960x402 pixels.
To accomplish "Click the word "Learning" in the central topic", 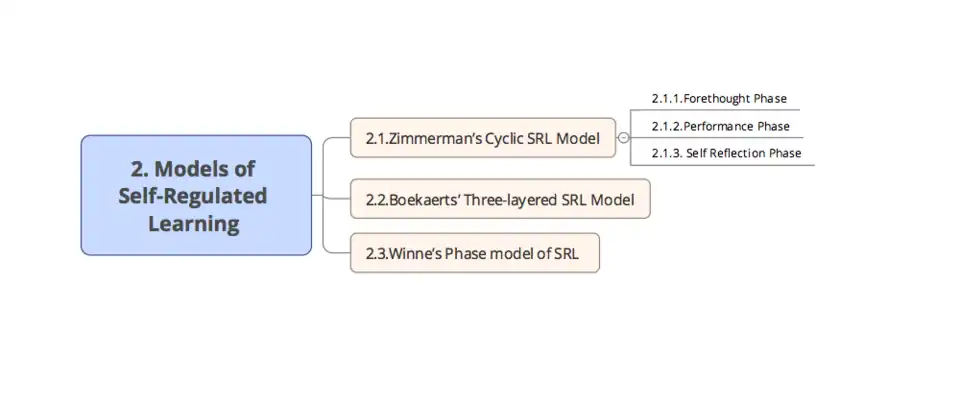I will pos(194,223).
